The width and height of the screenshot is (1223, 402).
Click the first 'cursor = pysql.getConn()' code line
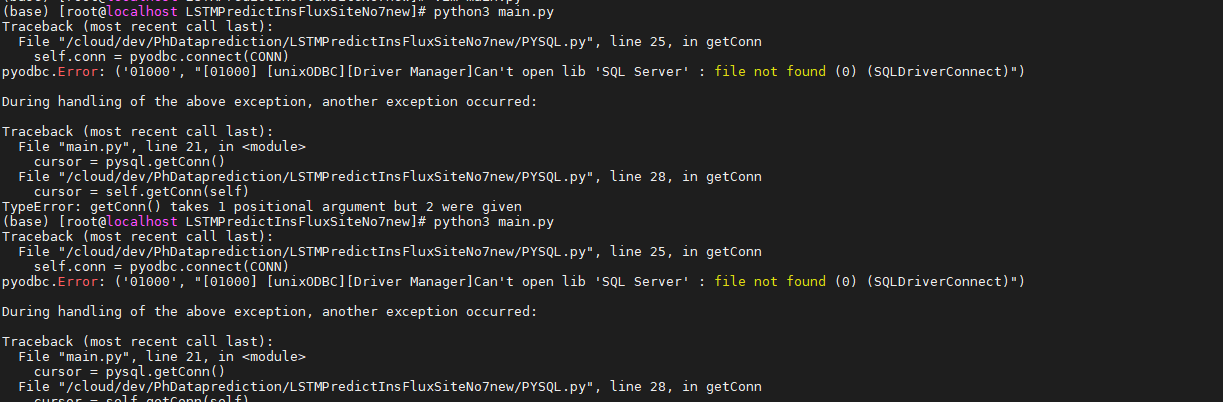129,161
